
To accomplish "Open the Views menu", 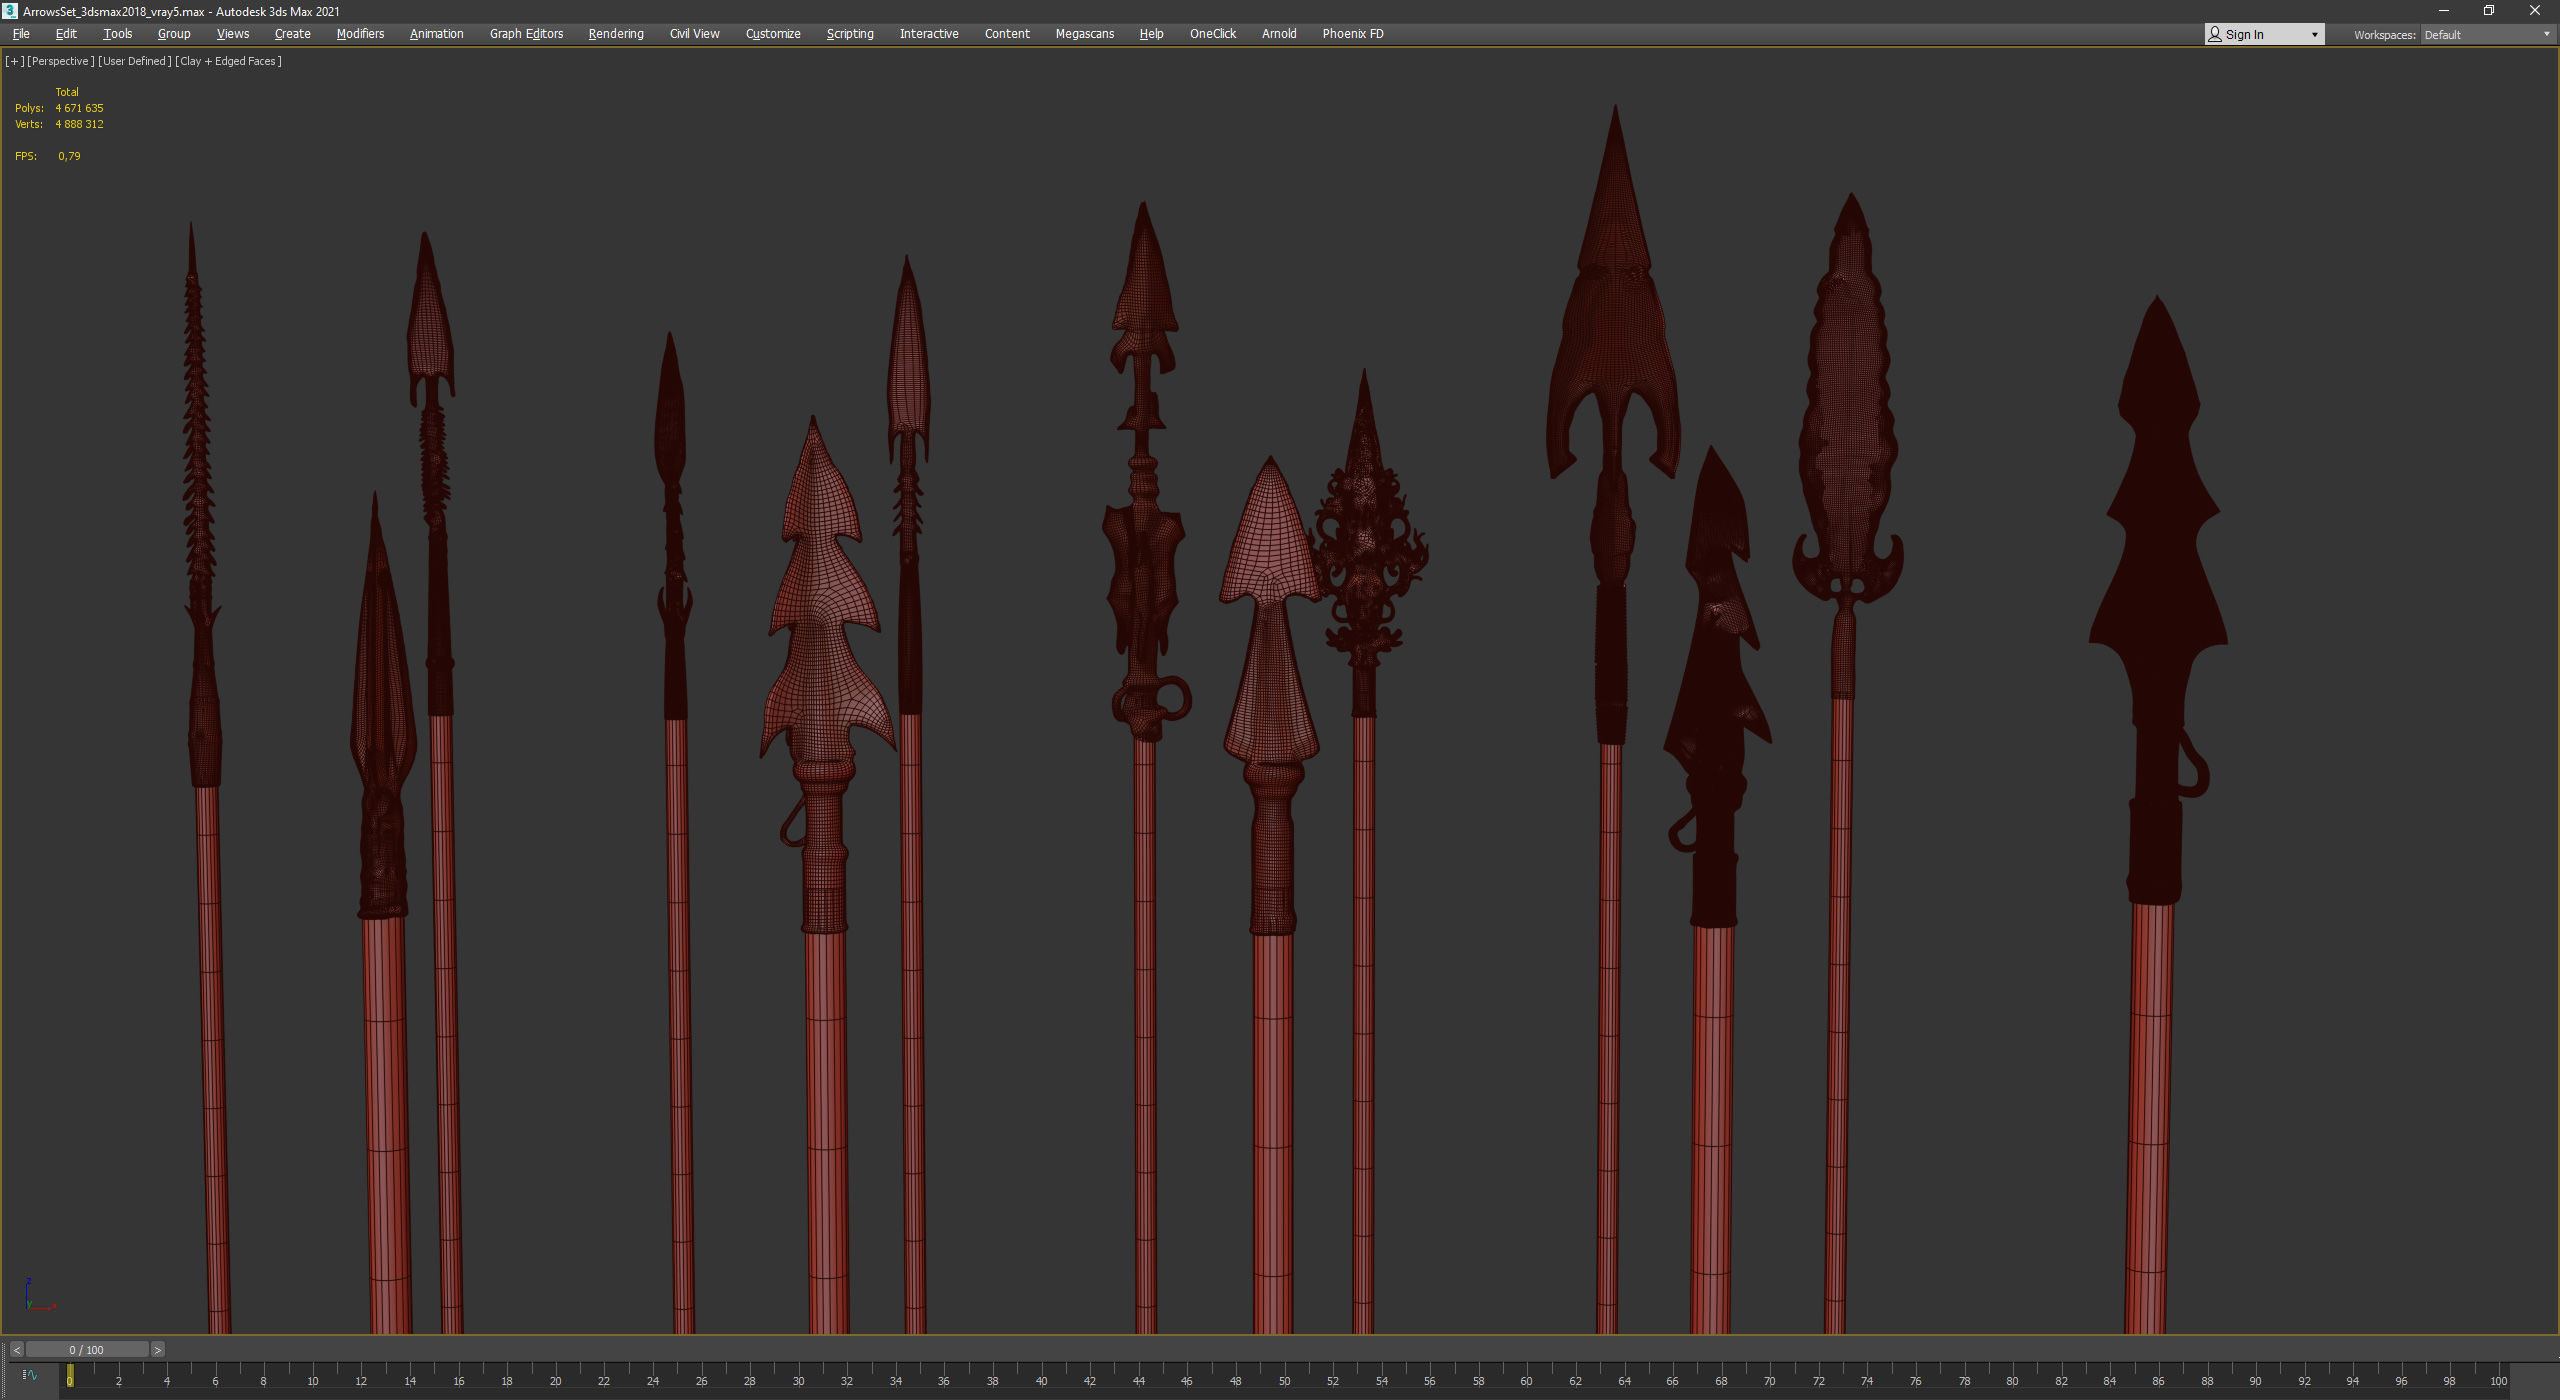I will point(233,34).
